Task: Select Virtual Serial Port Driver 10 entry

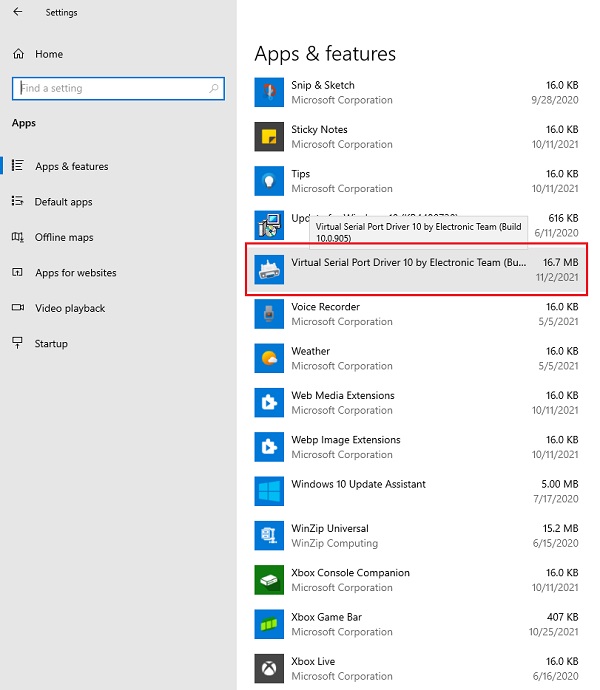Action: tap(416, 269)
